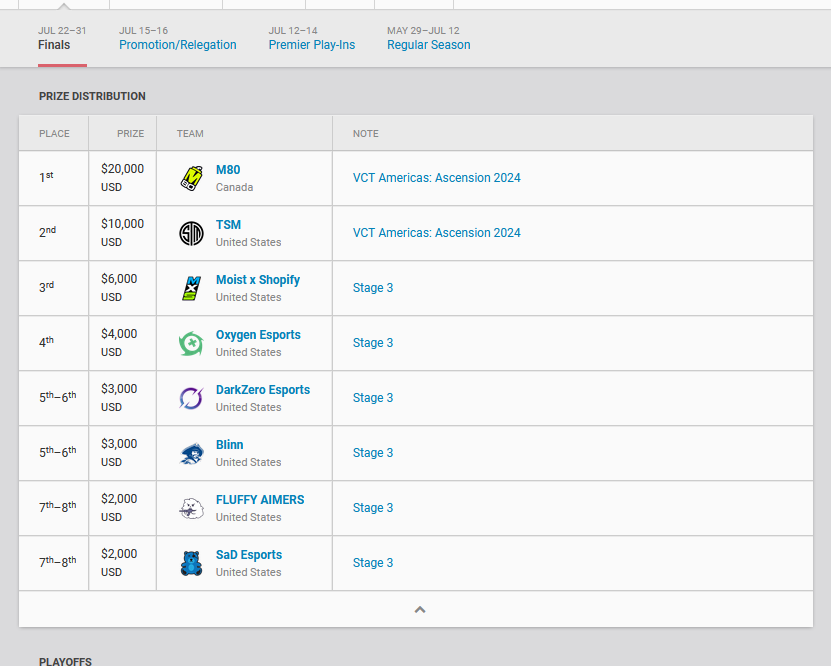Click the PLACE column header
The height and width of the screenshot is (666, 831).
(x=54, y=134)
